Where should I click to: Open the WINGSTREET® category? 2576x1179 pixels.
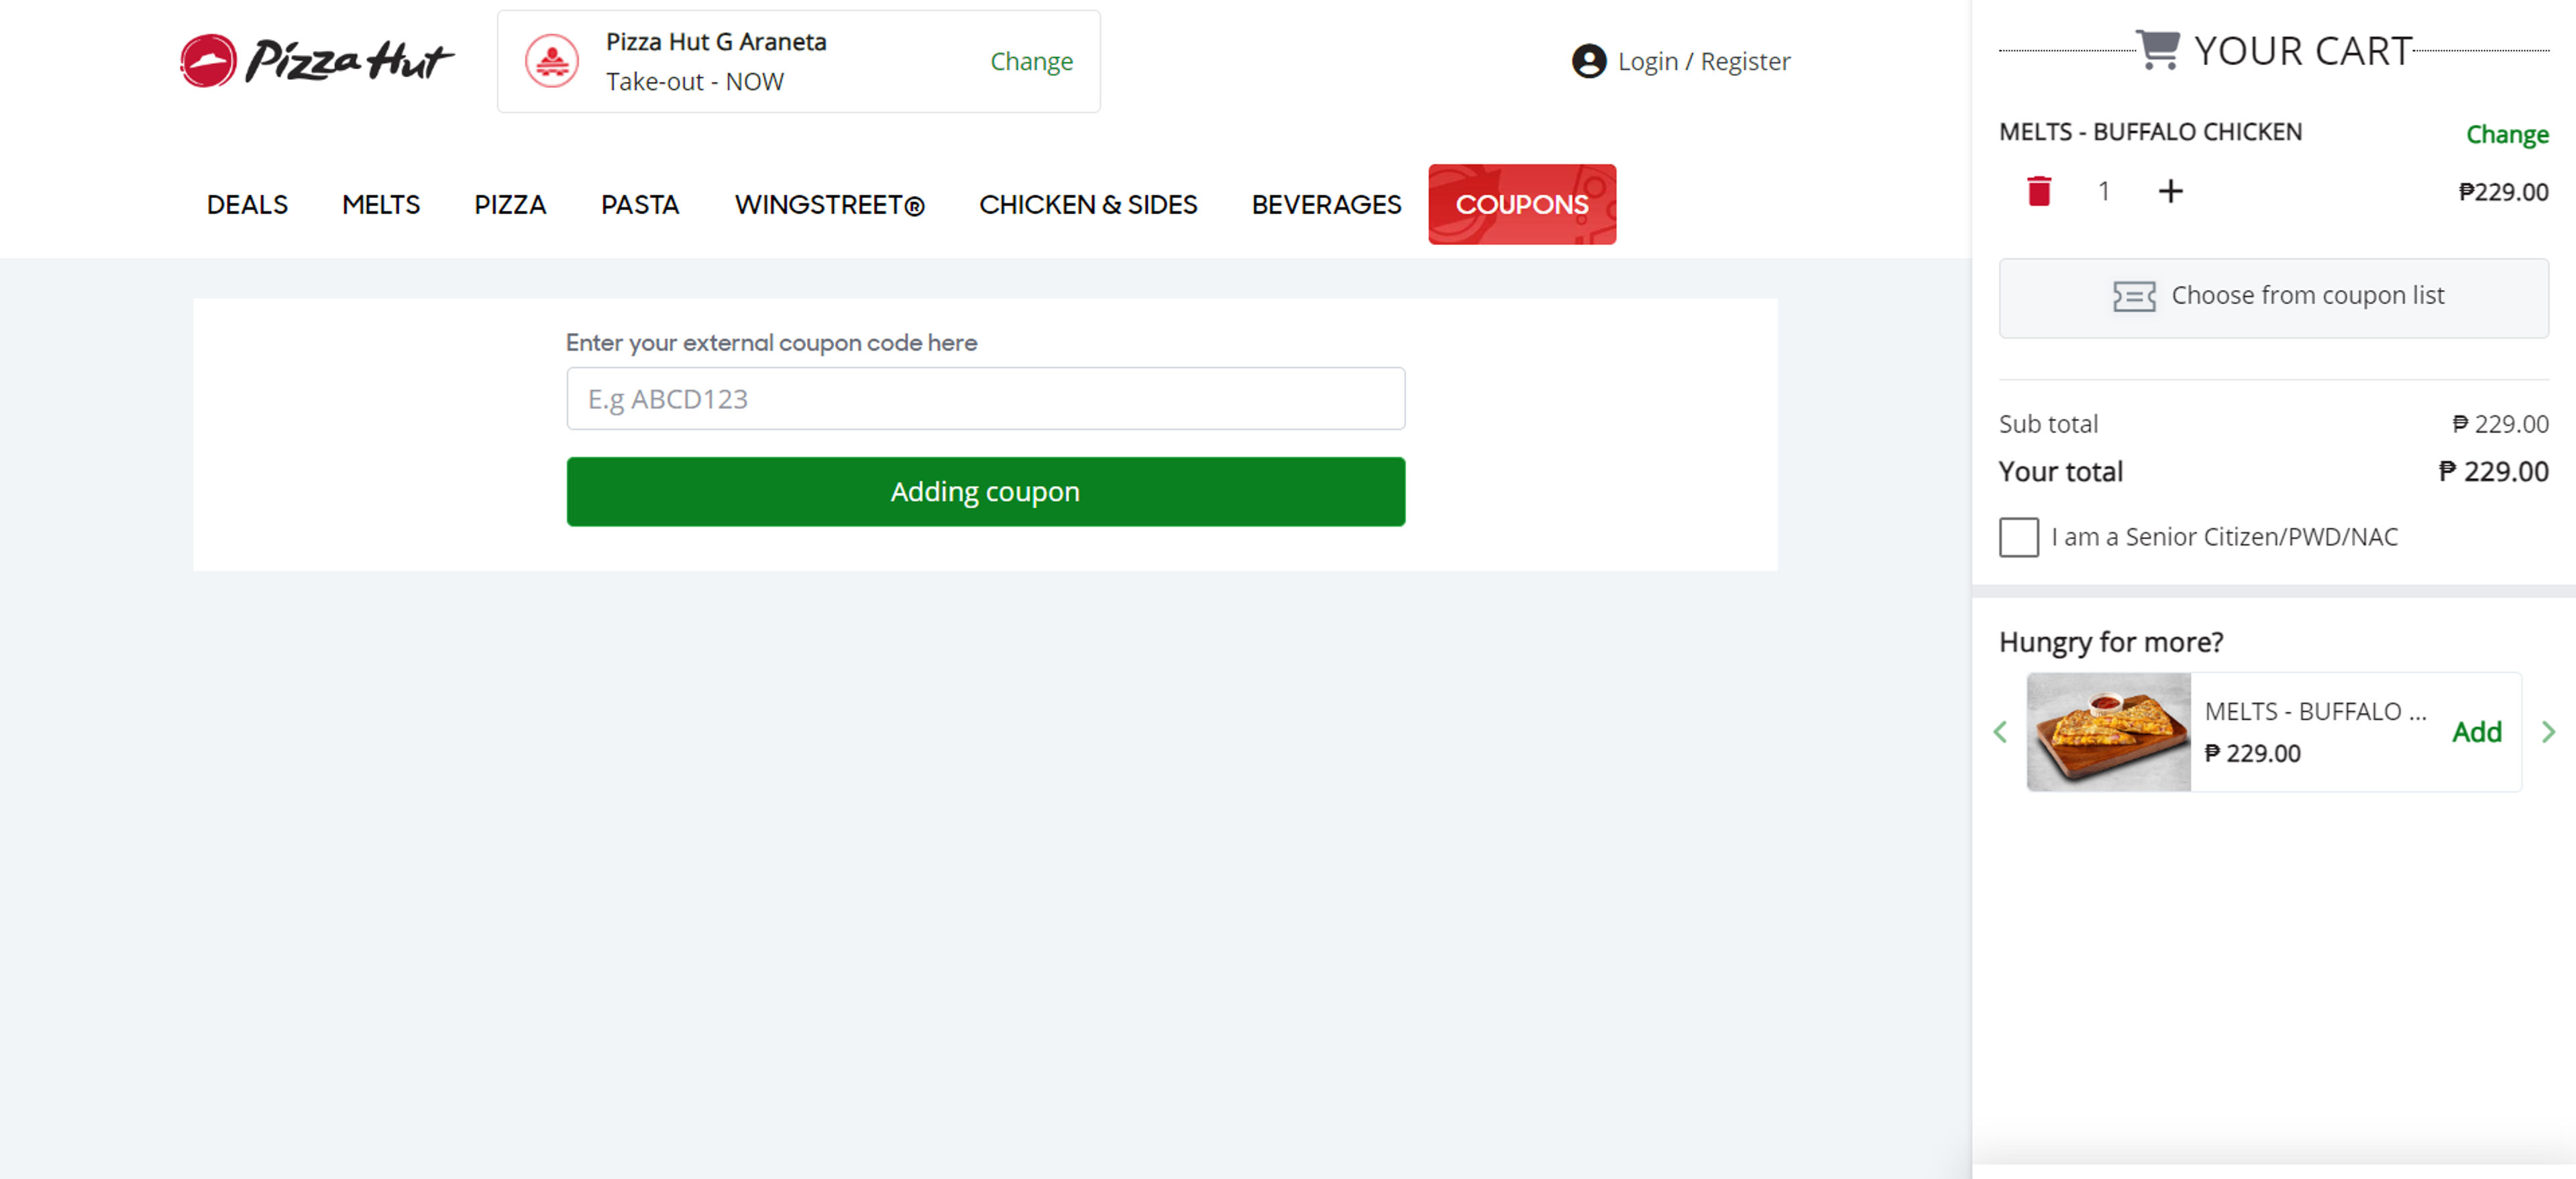[830, 204]
